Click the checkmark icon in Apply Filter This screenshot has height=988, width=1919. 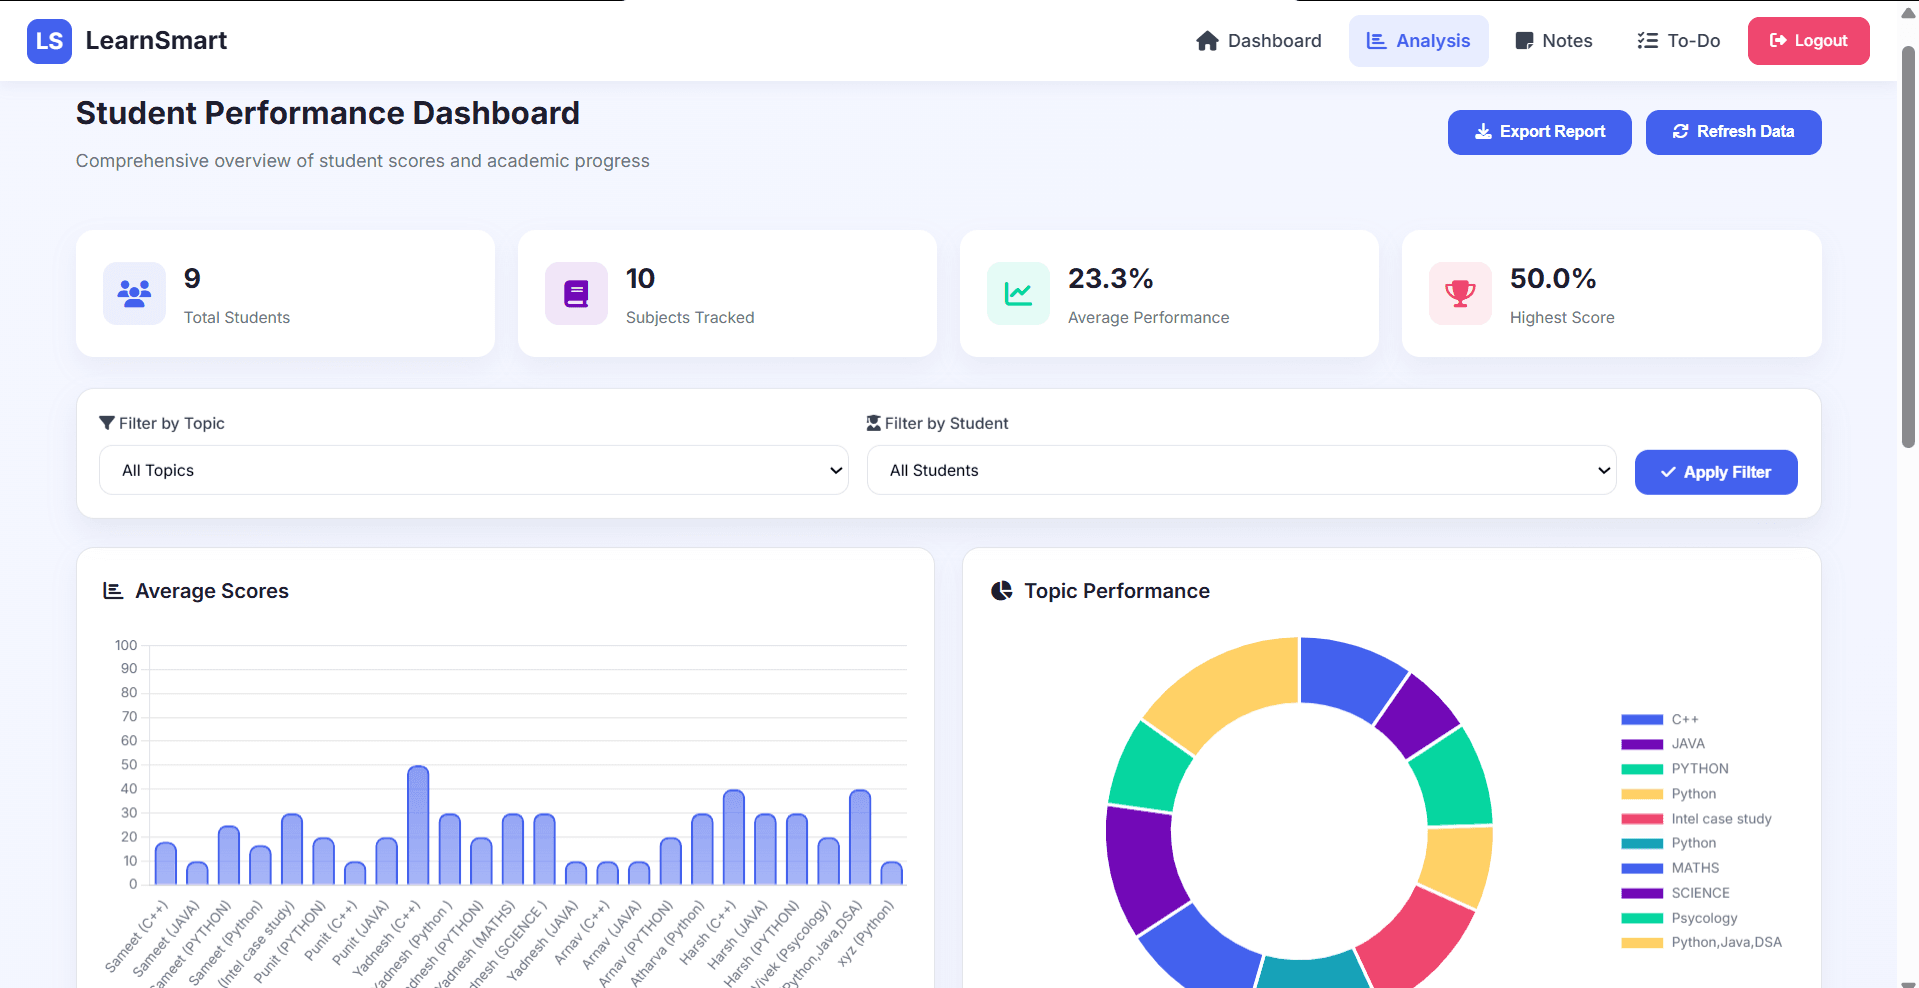pyautogui.click(x=1668, y=472)
